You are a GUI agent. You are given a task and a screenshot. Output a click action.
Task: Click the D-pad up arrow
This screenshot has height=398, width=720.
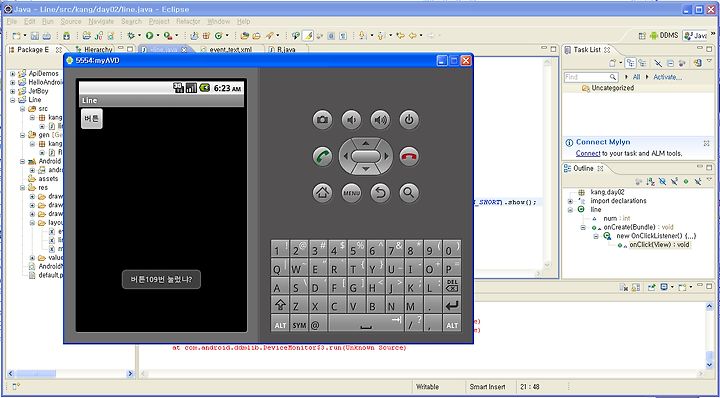[366, 143]
